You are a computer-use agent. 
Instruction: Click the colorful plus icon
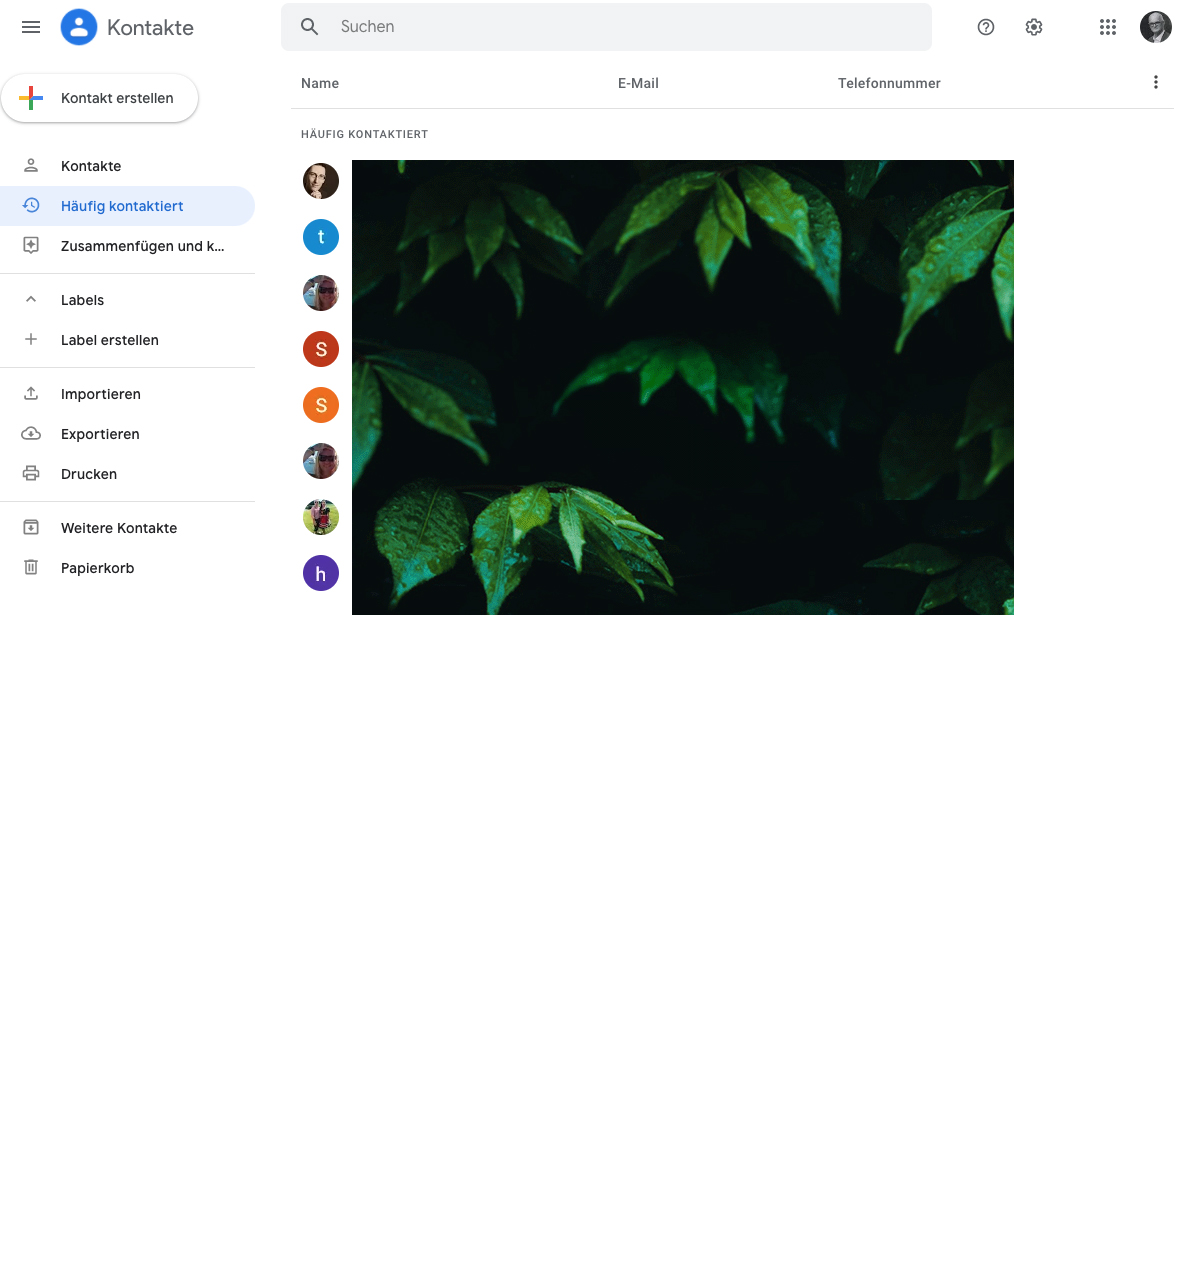(31, 98)
